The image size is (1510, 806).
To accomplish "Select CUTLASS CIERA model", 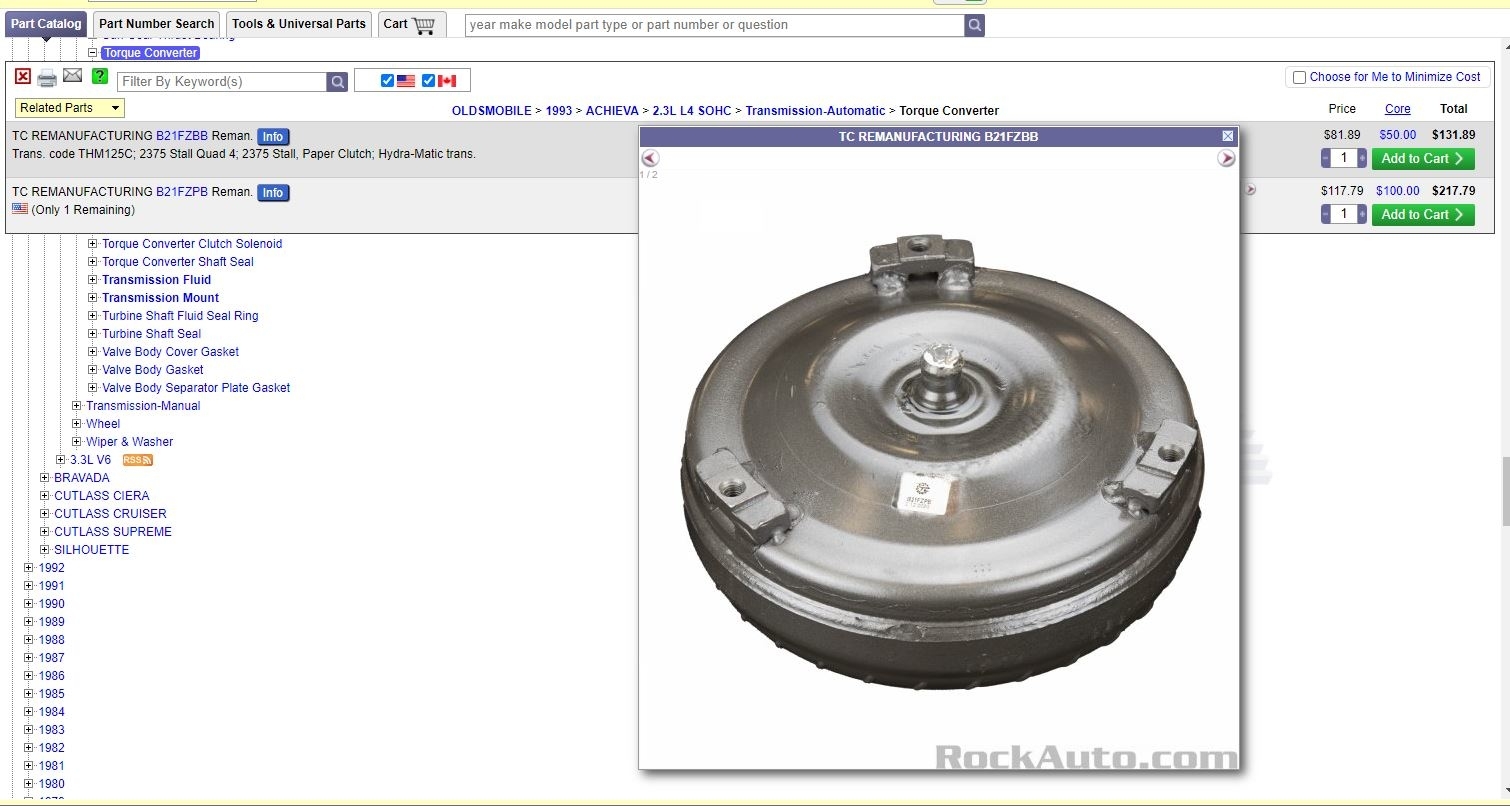I will [x=102, y=496].
